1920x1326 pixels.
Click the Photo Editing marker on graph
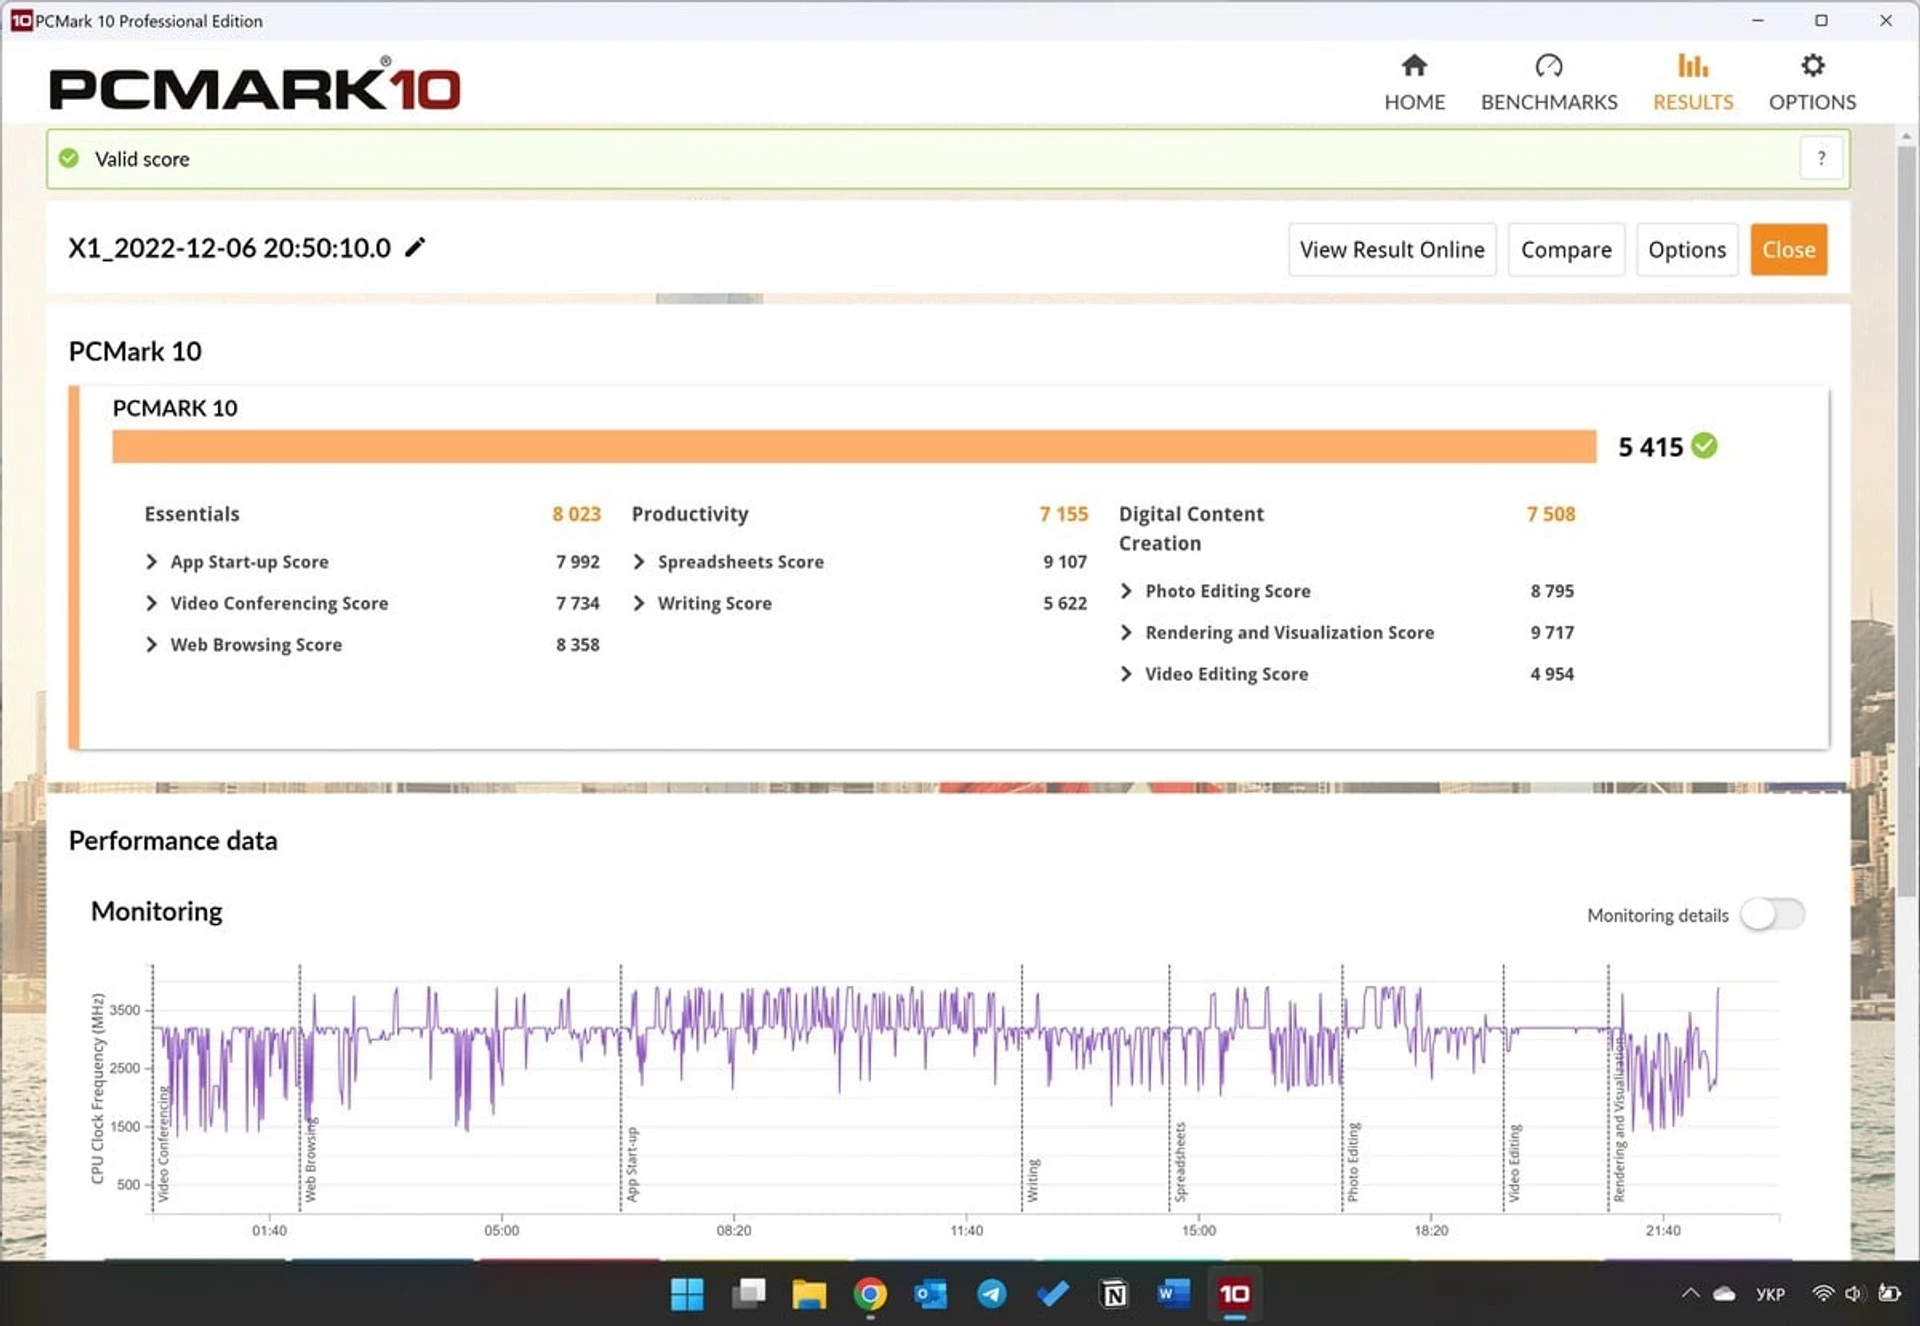(1353, 1162)
